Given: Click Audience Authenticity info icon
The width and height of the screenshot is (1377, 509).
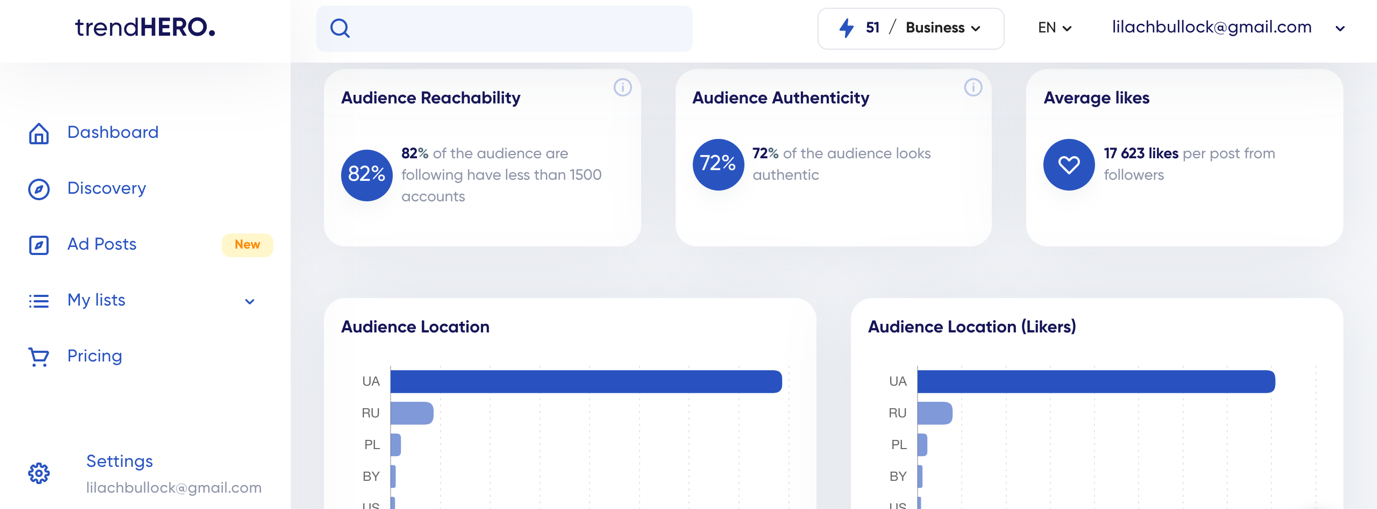Looking at the screenshot, I should (x=973, y=88).
